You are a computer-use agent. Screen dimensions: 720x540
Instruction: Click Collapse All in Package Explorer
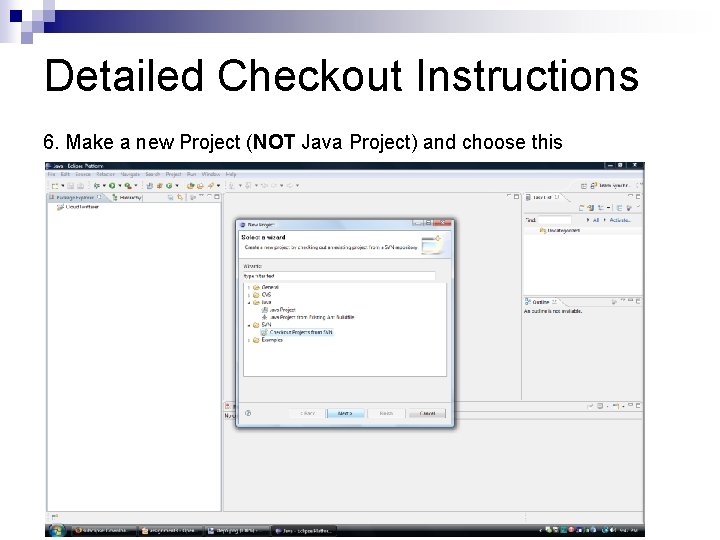click(170, 197)
